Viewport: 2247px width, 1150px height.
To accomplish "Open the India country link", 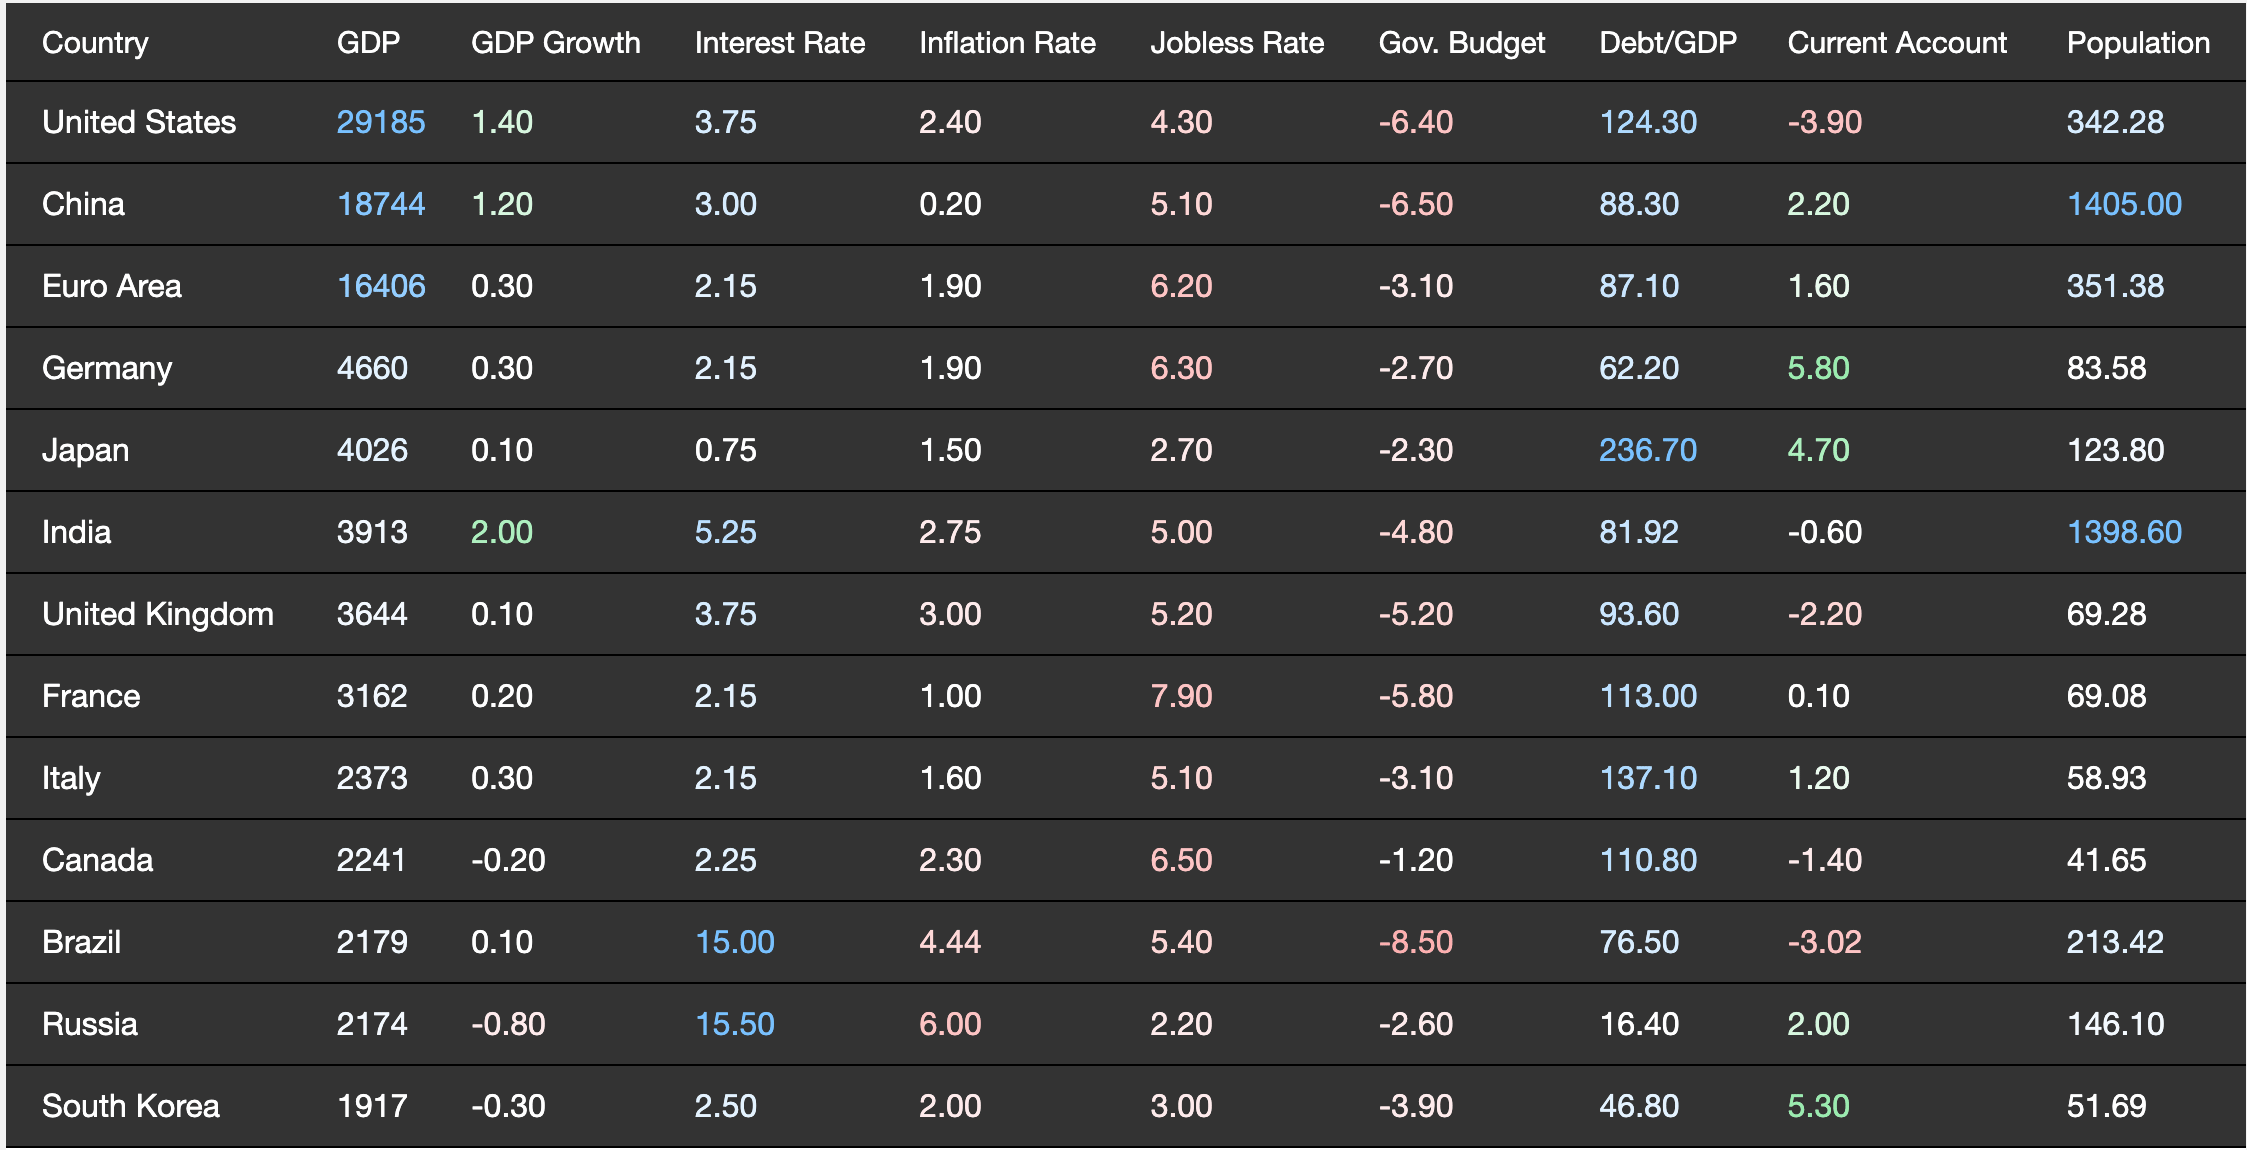I will coord(76,532).
